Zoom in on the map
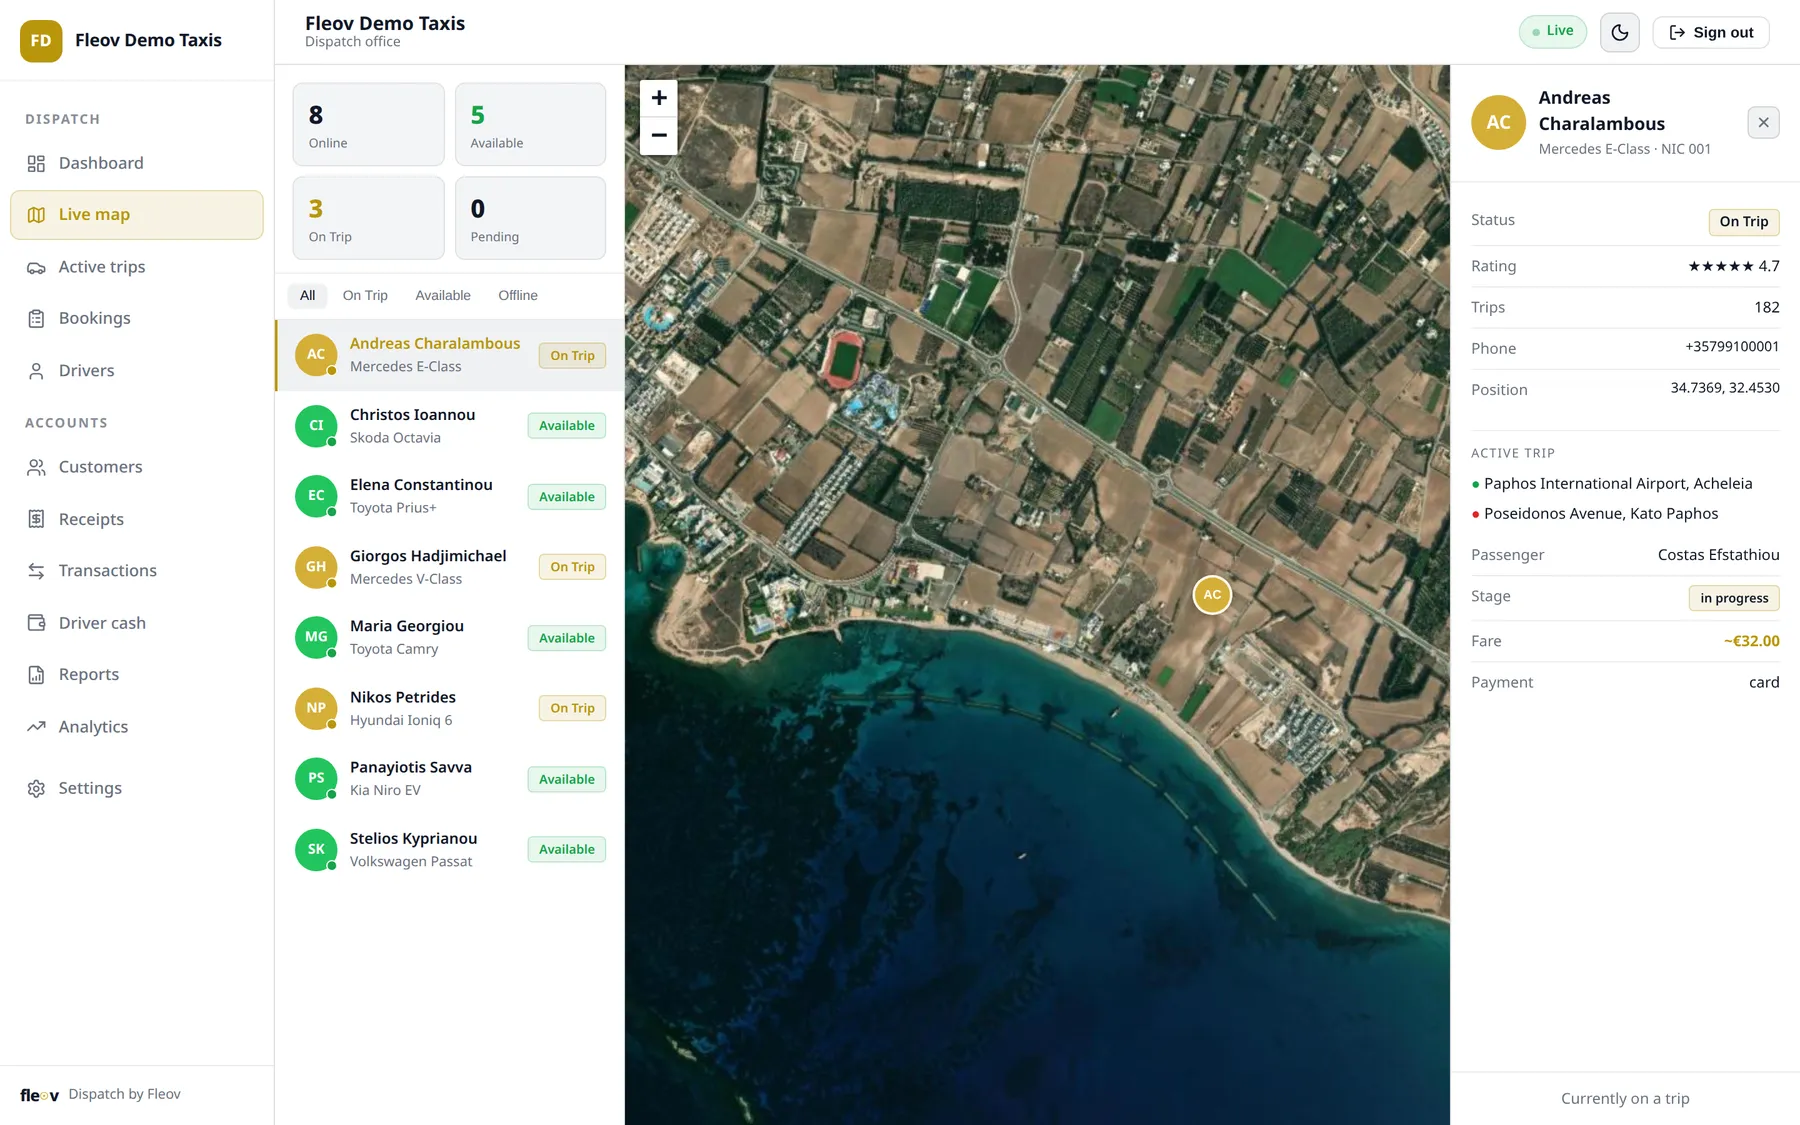Screen dimensions: 1800x1125 (659, 98)
